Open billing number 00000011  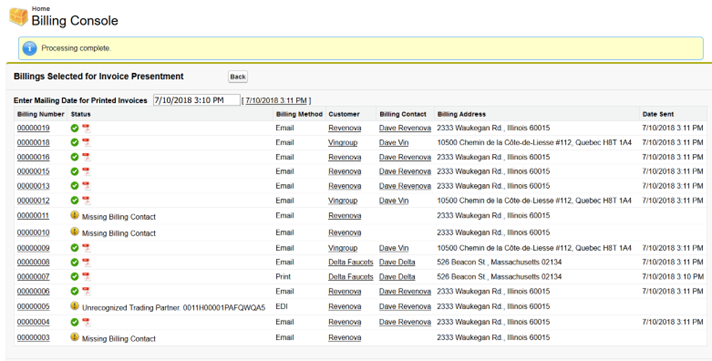tap(33, 216)
